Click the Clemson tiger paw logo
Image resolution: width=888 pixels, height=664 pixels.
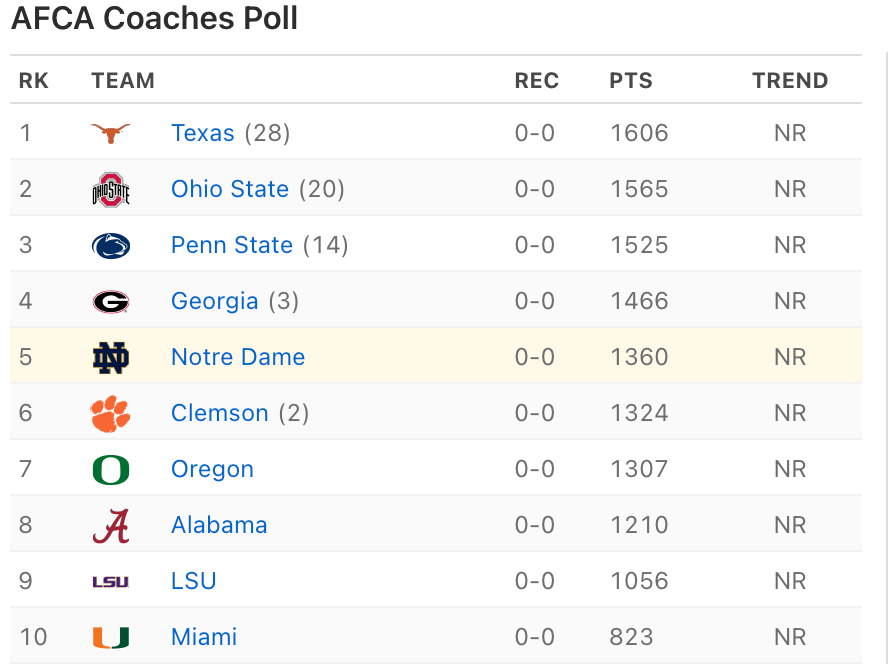tap(110, 413)
